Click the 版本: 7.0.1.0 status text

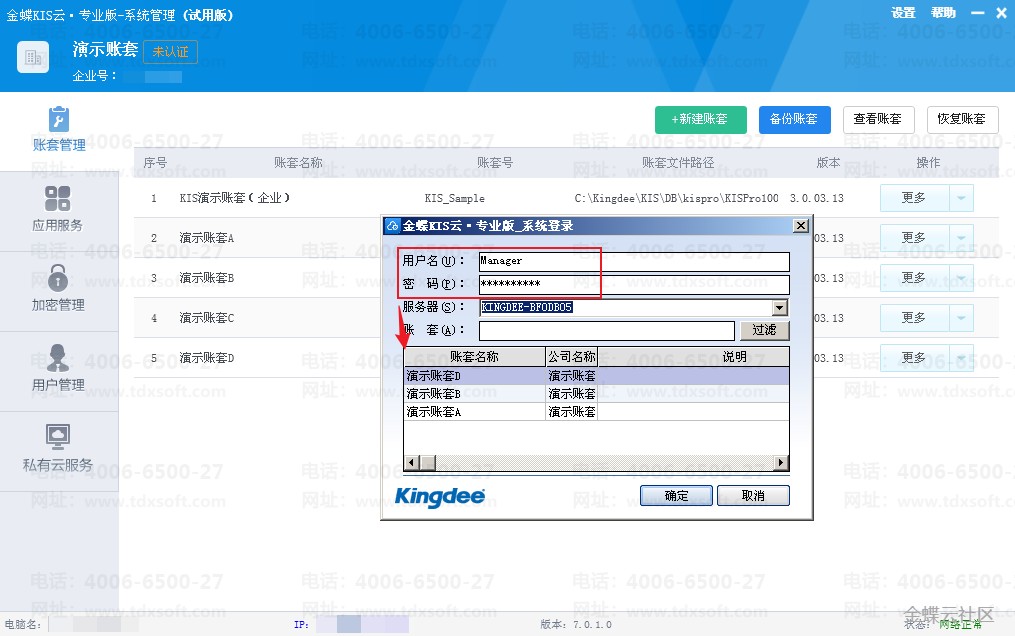click(576, 624)
